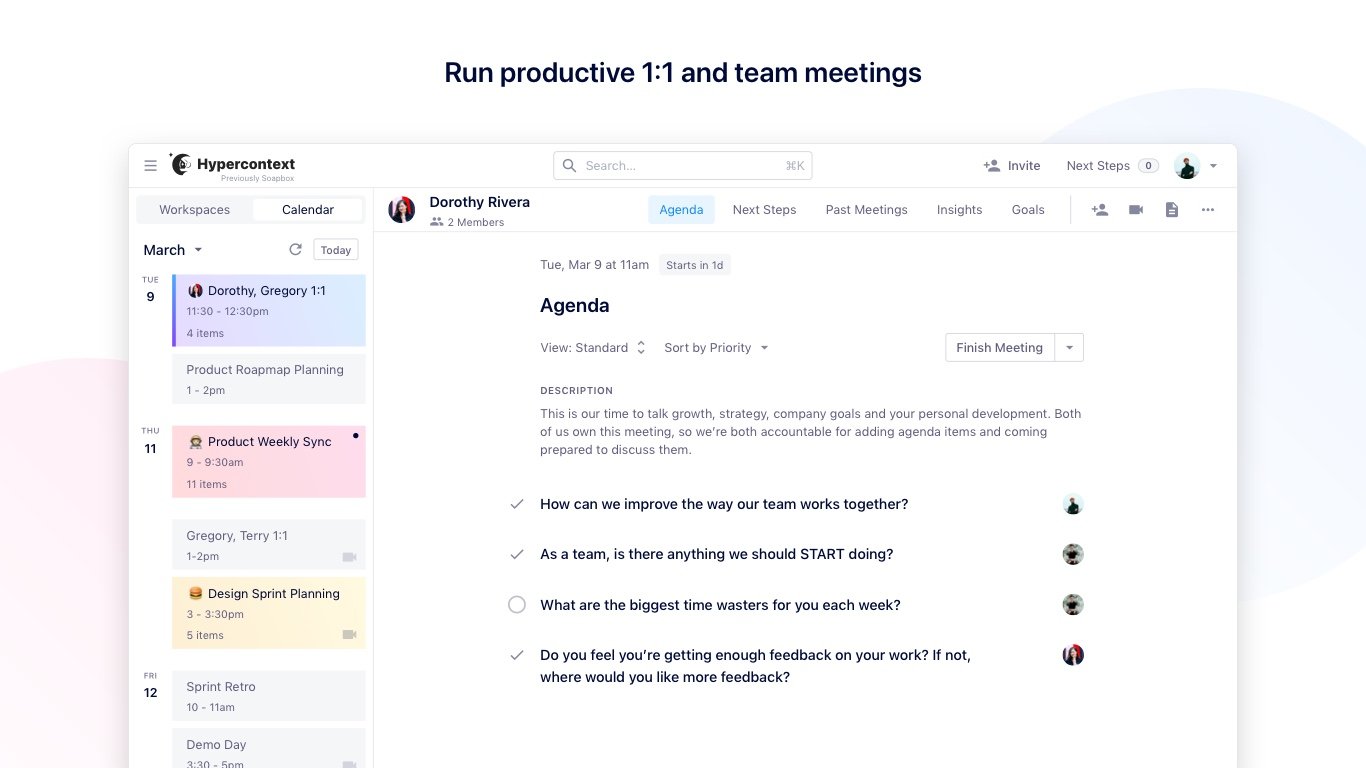
Task: Click the 2 Members people icon
Action: (x=436, y=222)
